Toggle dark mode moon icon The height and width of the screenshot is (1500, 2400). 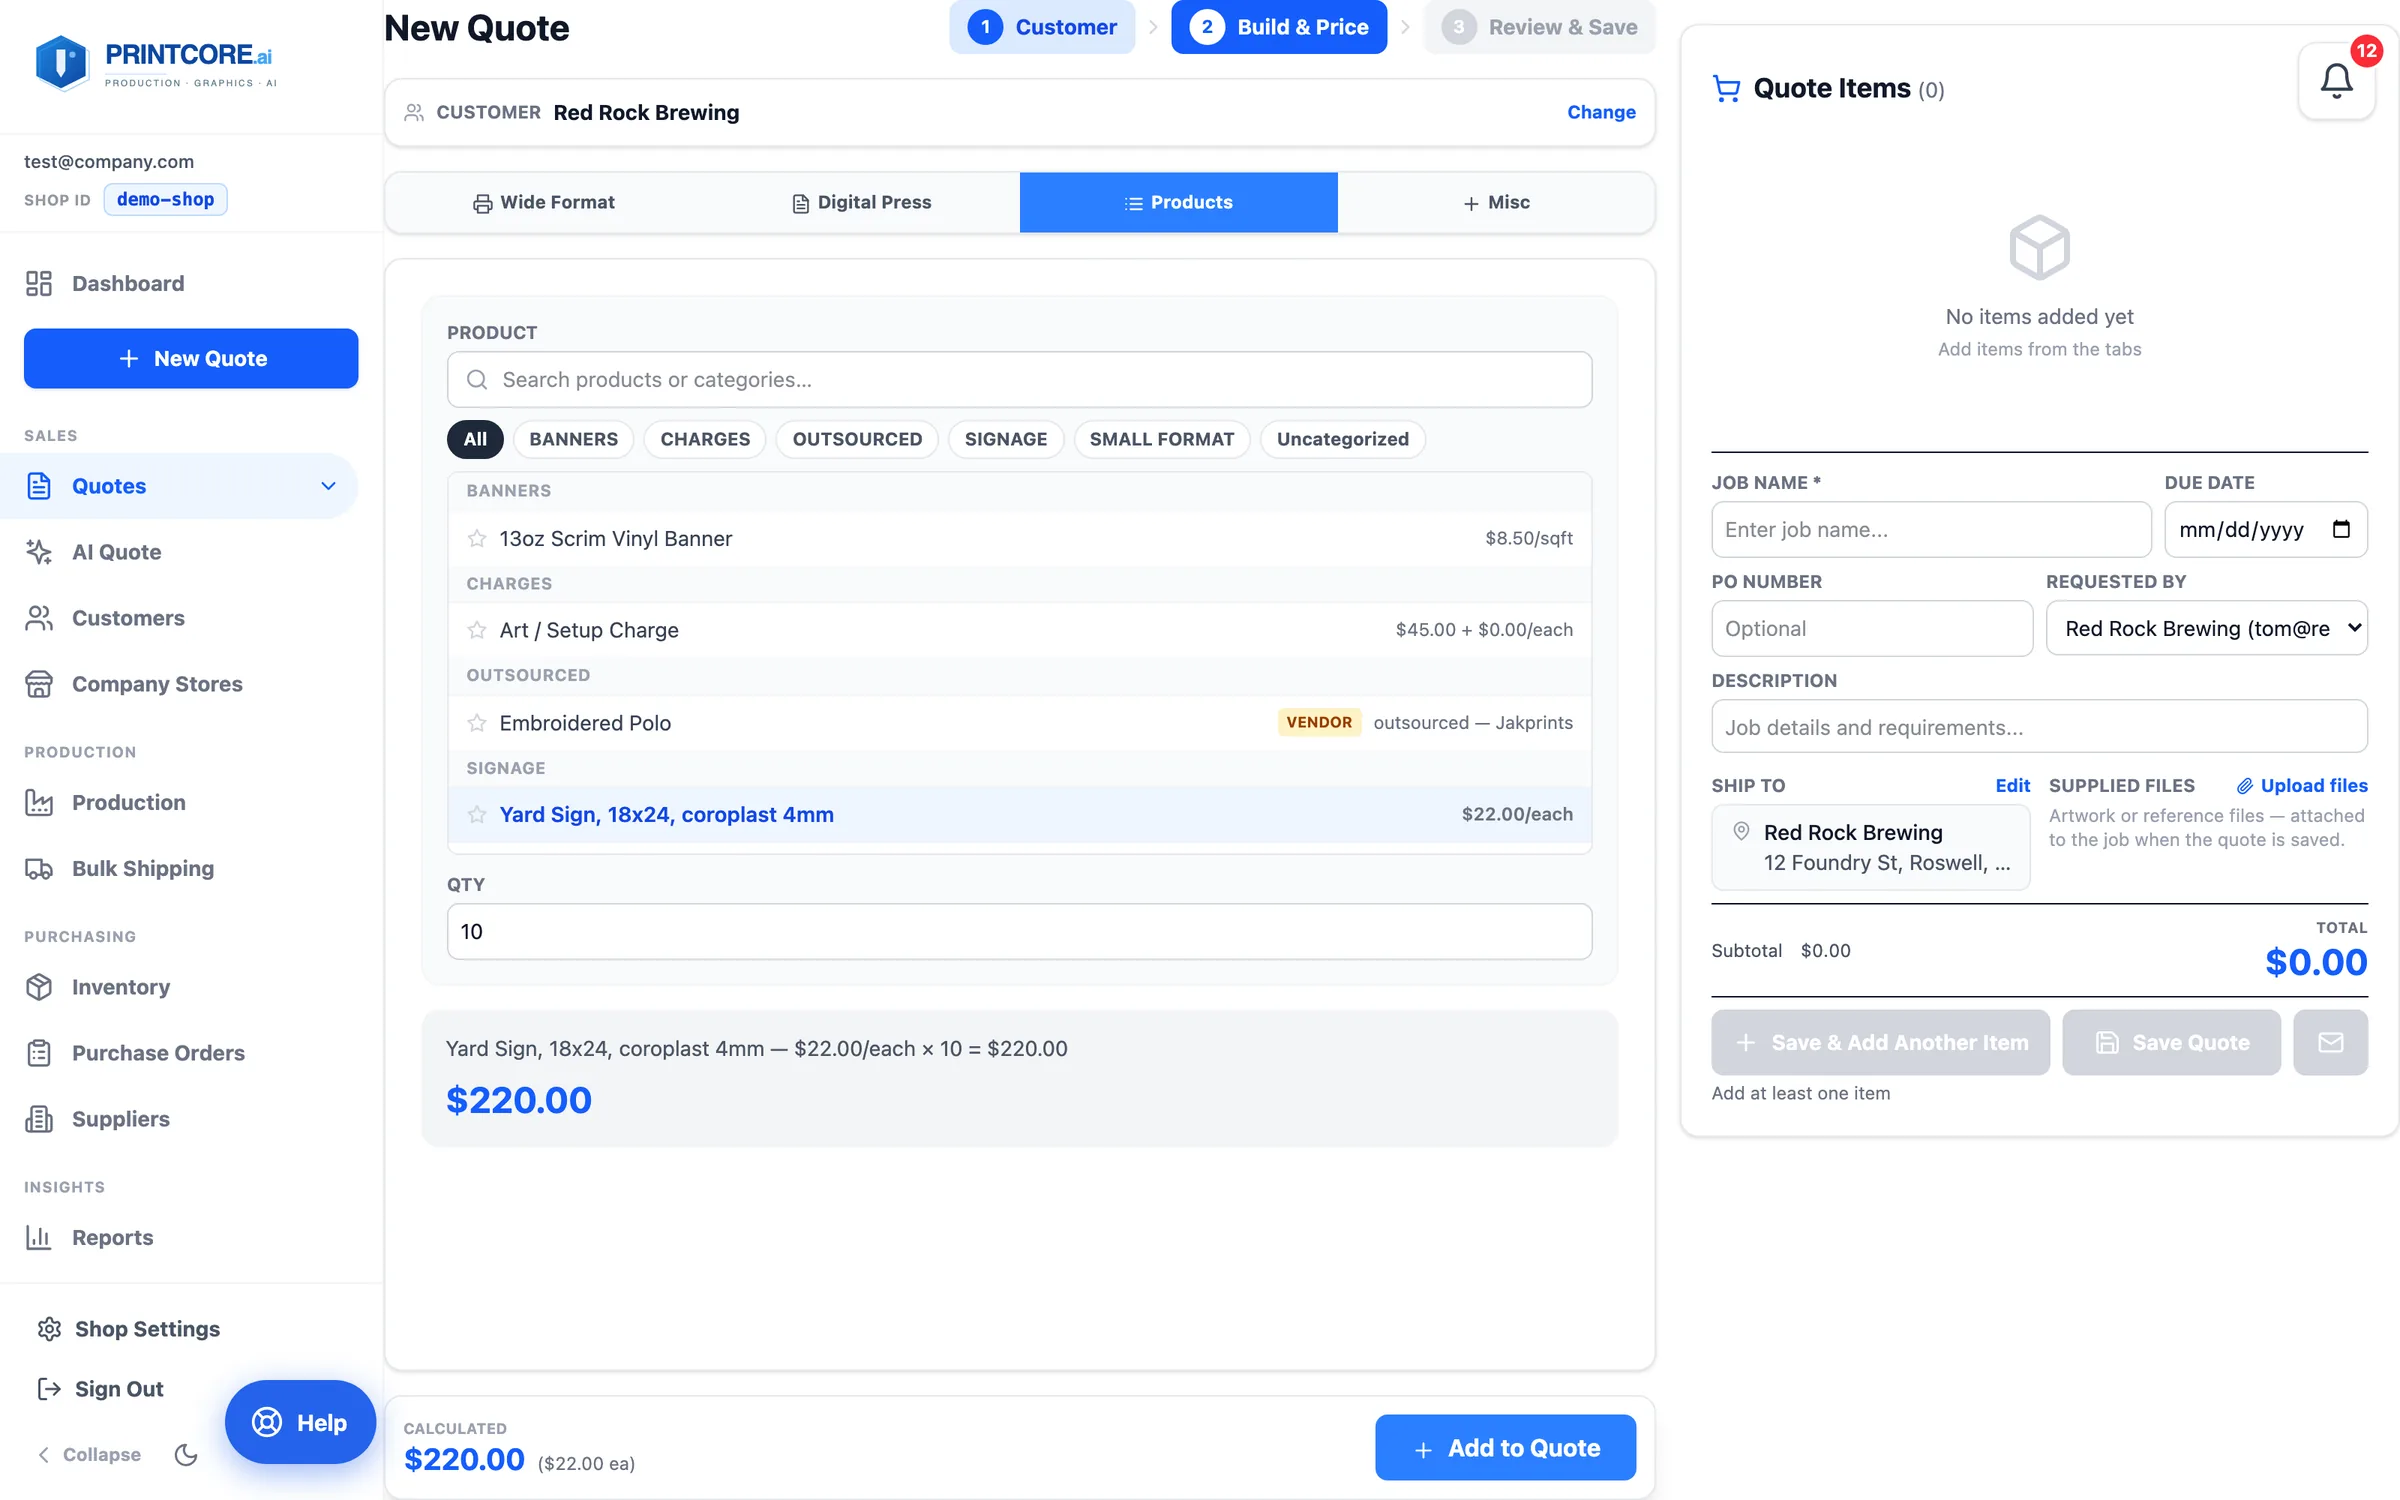click(x=186, y=1454)
